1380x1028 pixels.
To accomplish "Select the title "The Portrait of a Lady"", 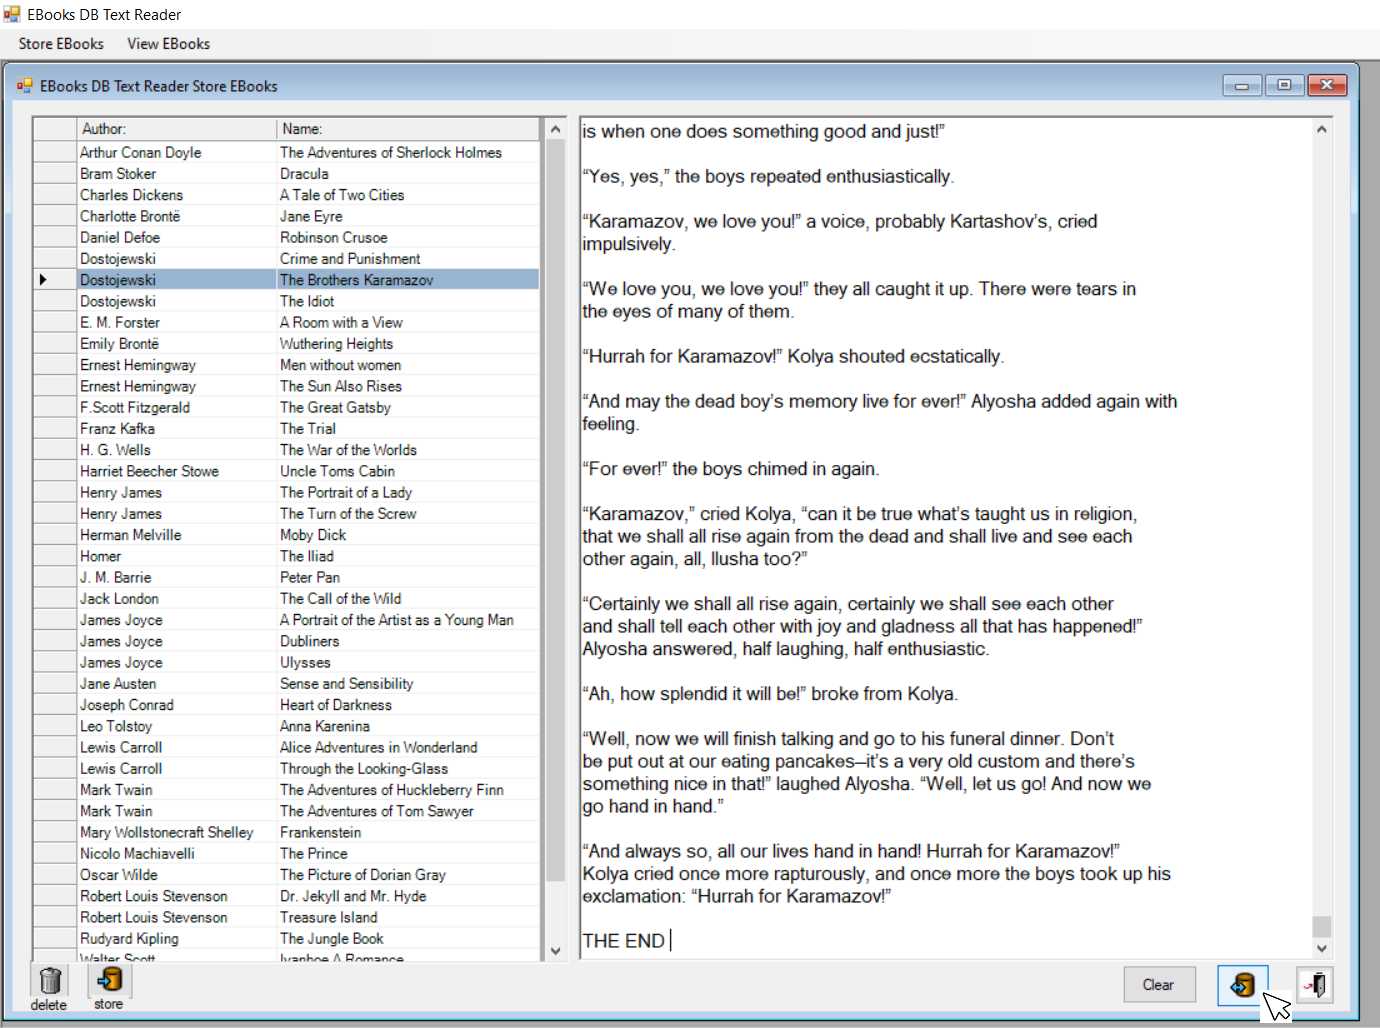I will coord(409,493).
